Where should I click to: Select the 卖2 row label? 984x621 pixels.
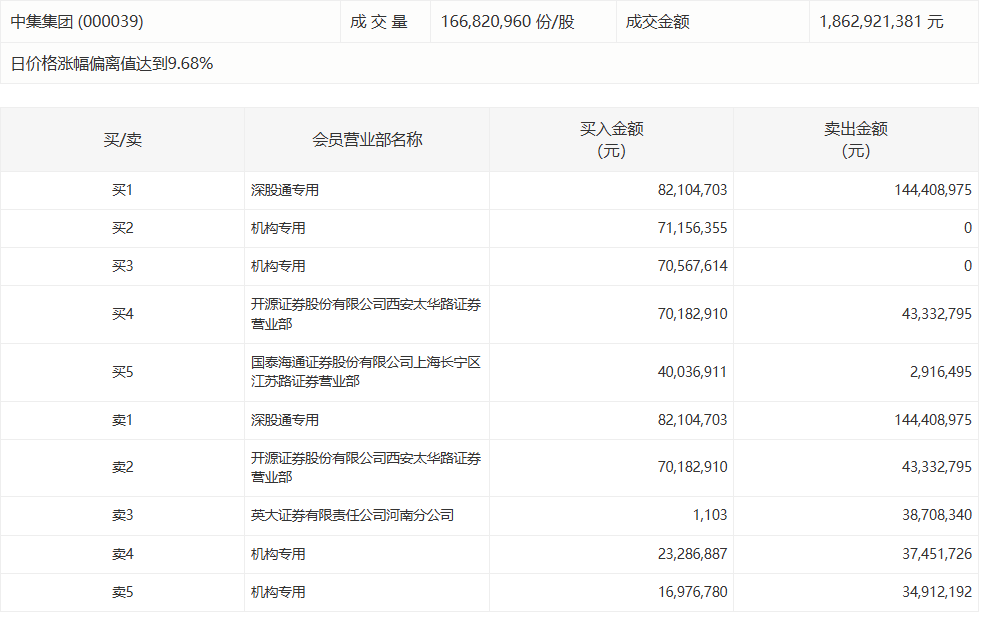click(122, 467)
